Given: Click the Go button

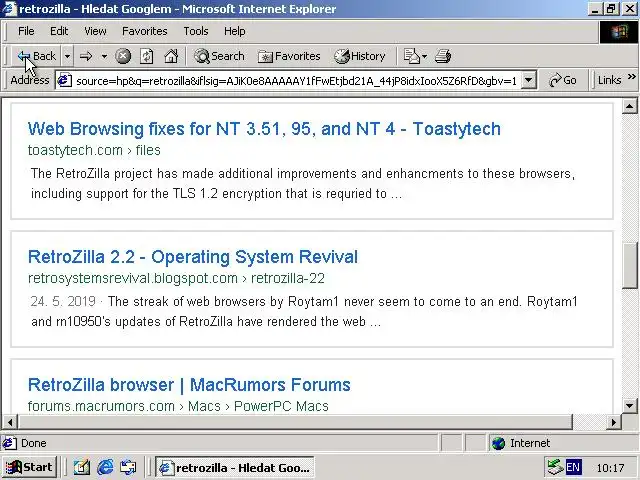Looking at the screenshot, I should pyautogui.click(x=563, y=80).
